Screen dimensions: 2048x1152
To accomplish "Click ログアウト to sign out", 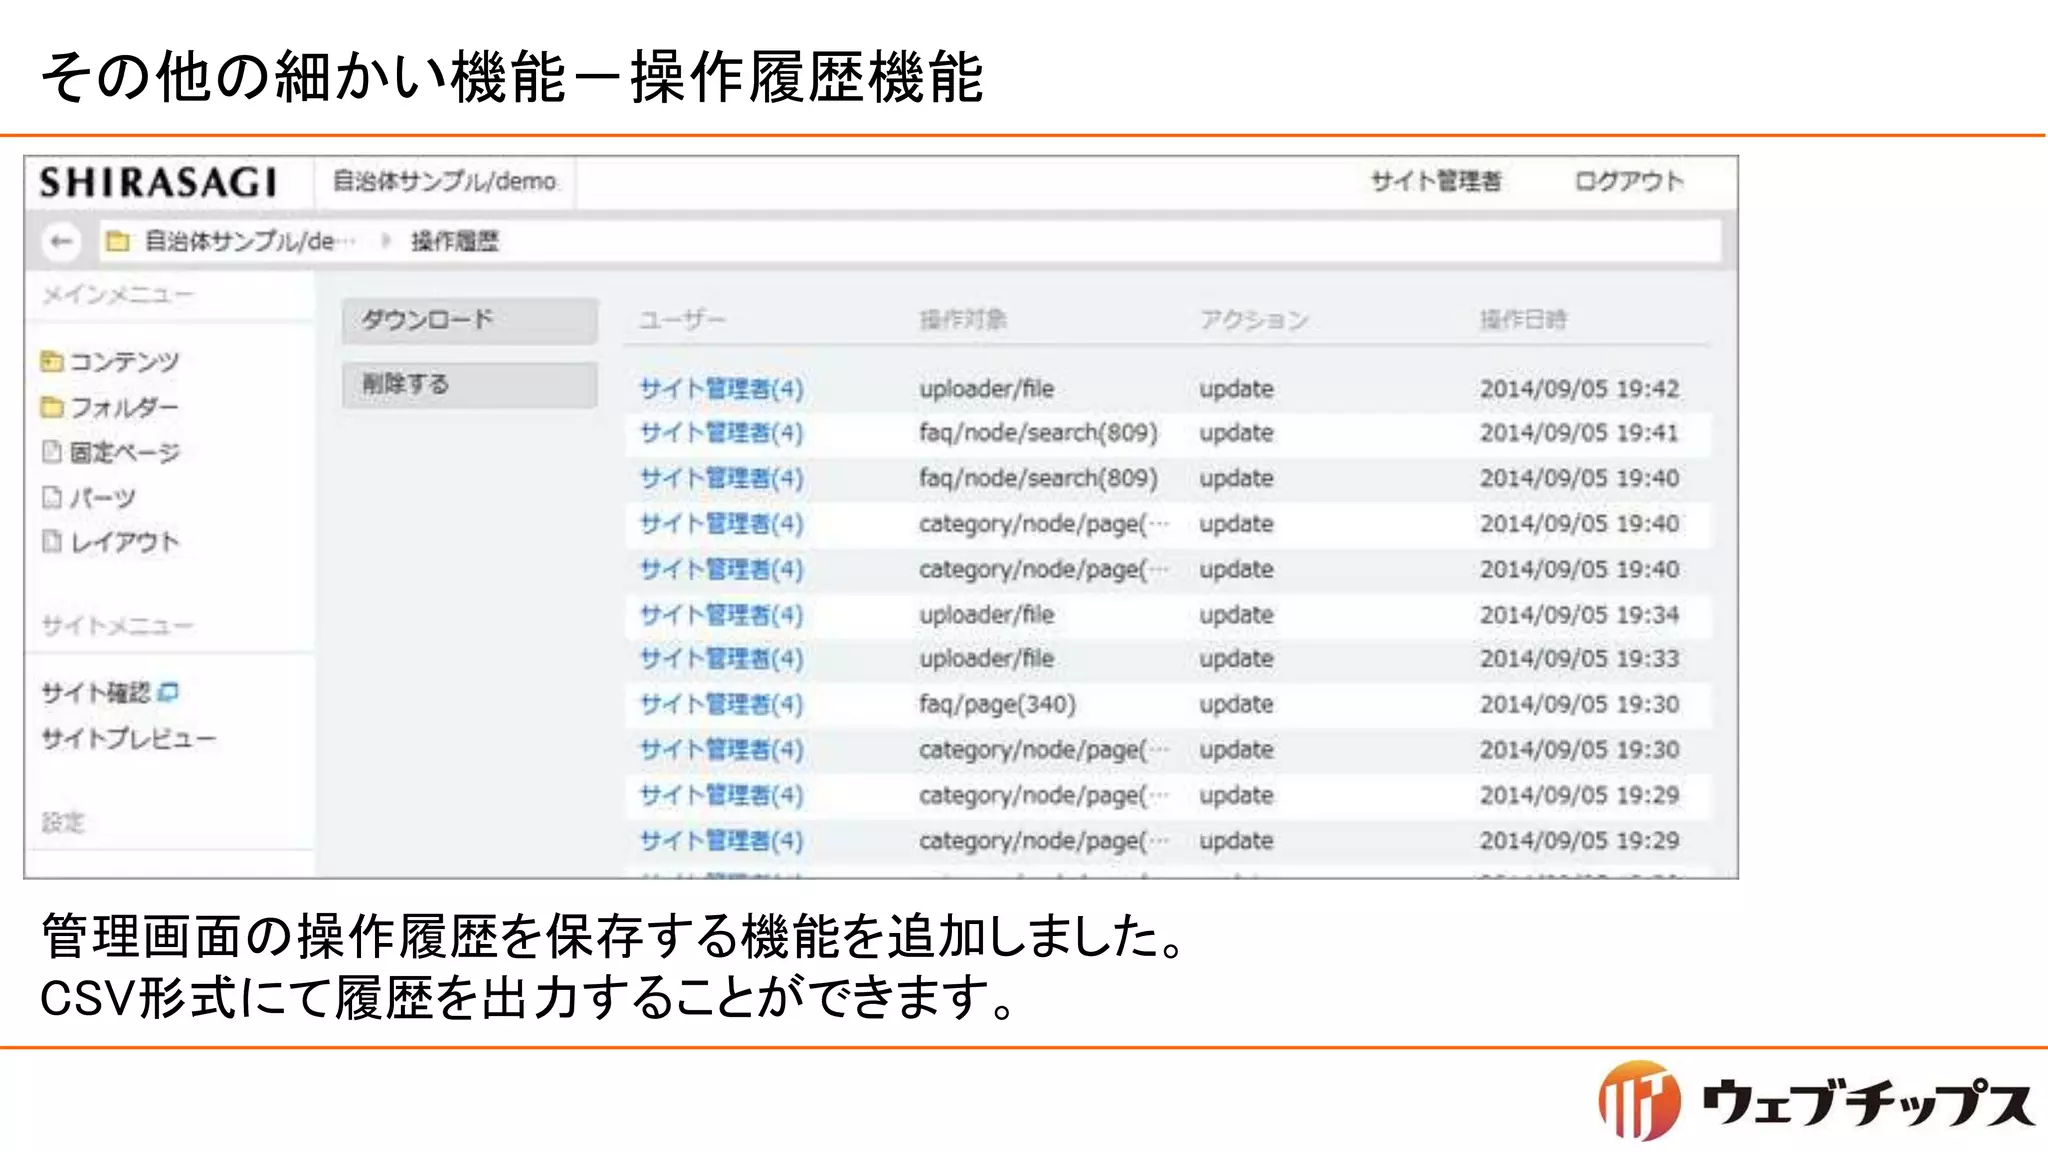I will click(1629, 182).
